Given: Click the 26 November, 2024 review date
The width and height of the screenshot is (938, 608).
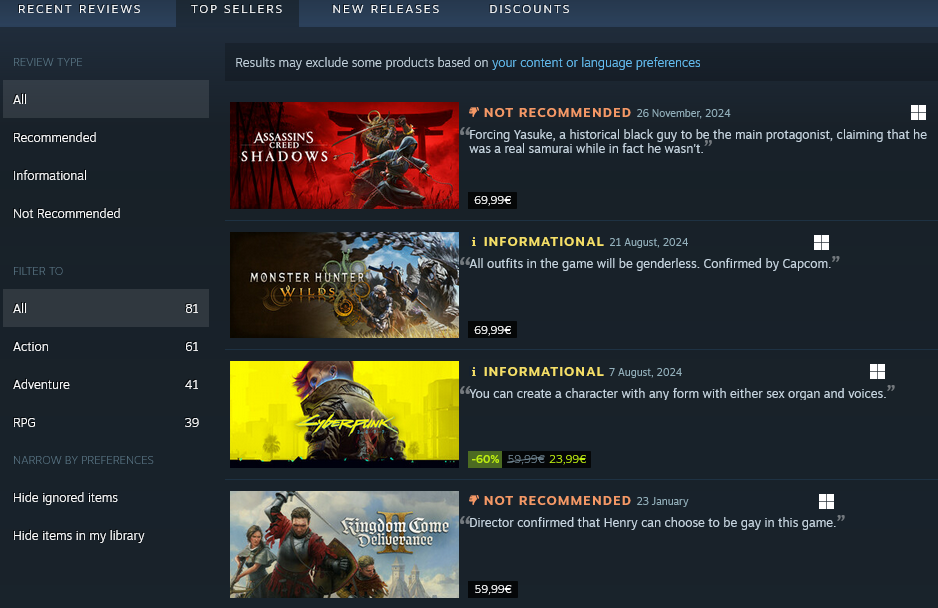Looking at the screenshot, I should click(x=683, y=113).
